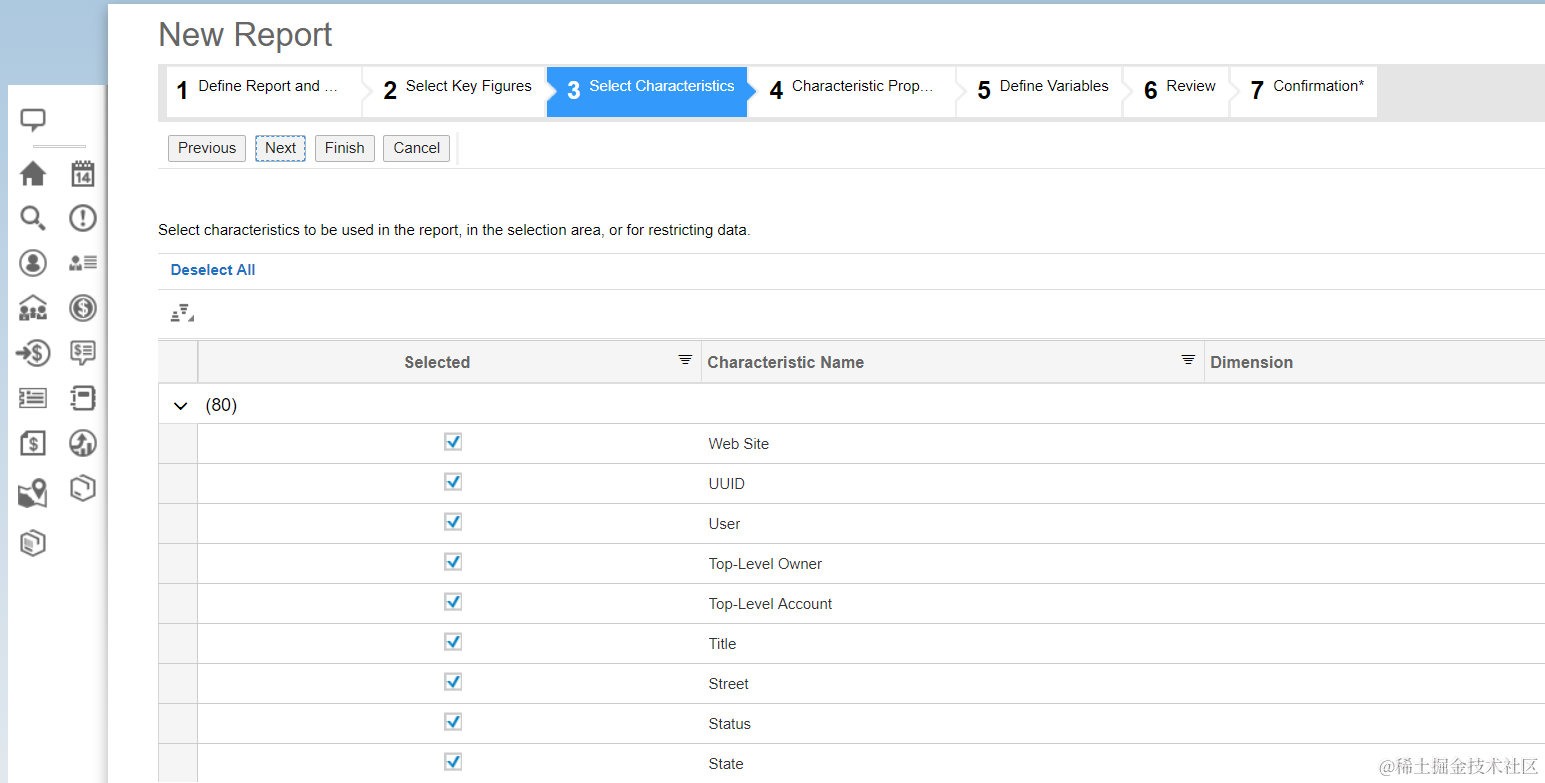Click the Selected column header
This screenshot has width=1545, height=783.
[x=437, y=362]
